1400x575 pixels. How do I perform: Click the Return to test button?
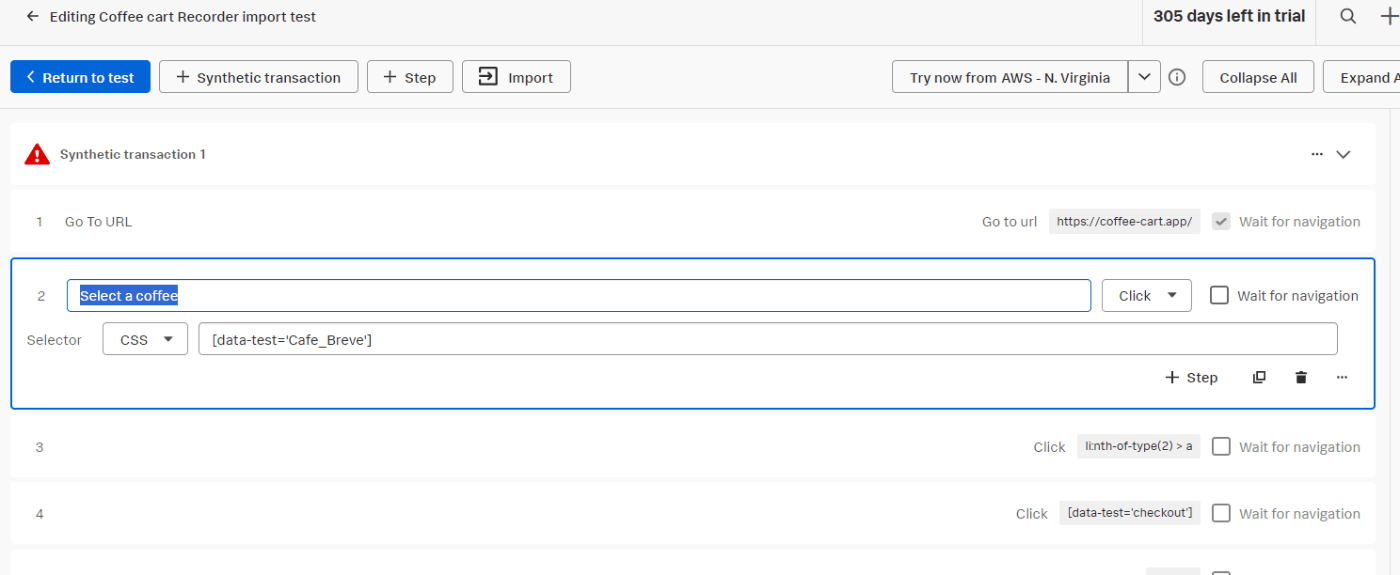[x=80, y=77]
